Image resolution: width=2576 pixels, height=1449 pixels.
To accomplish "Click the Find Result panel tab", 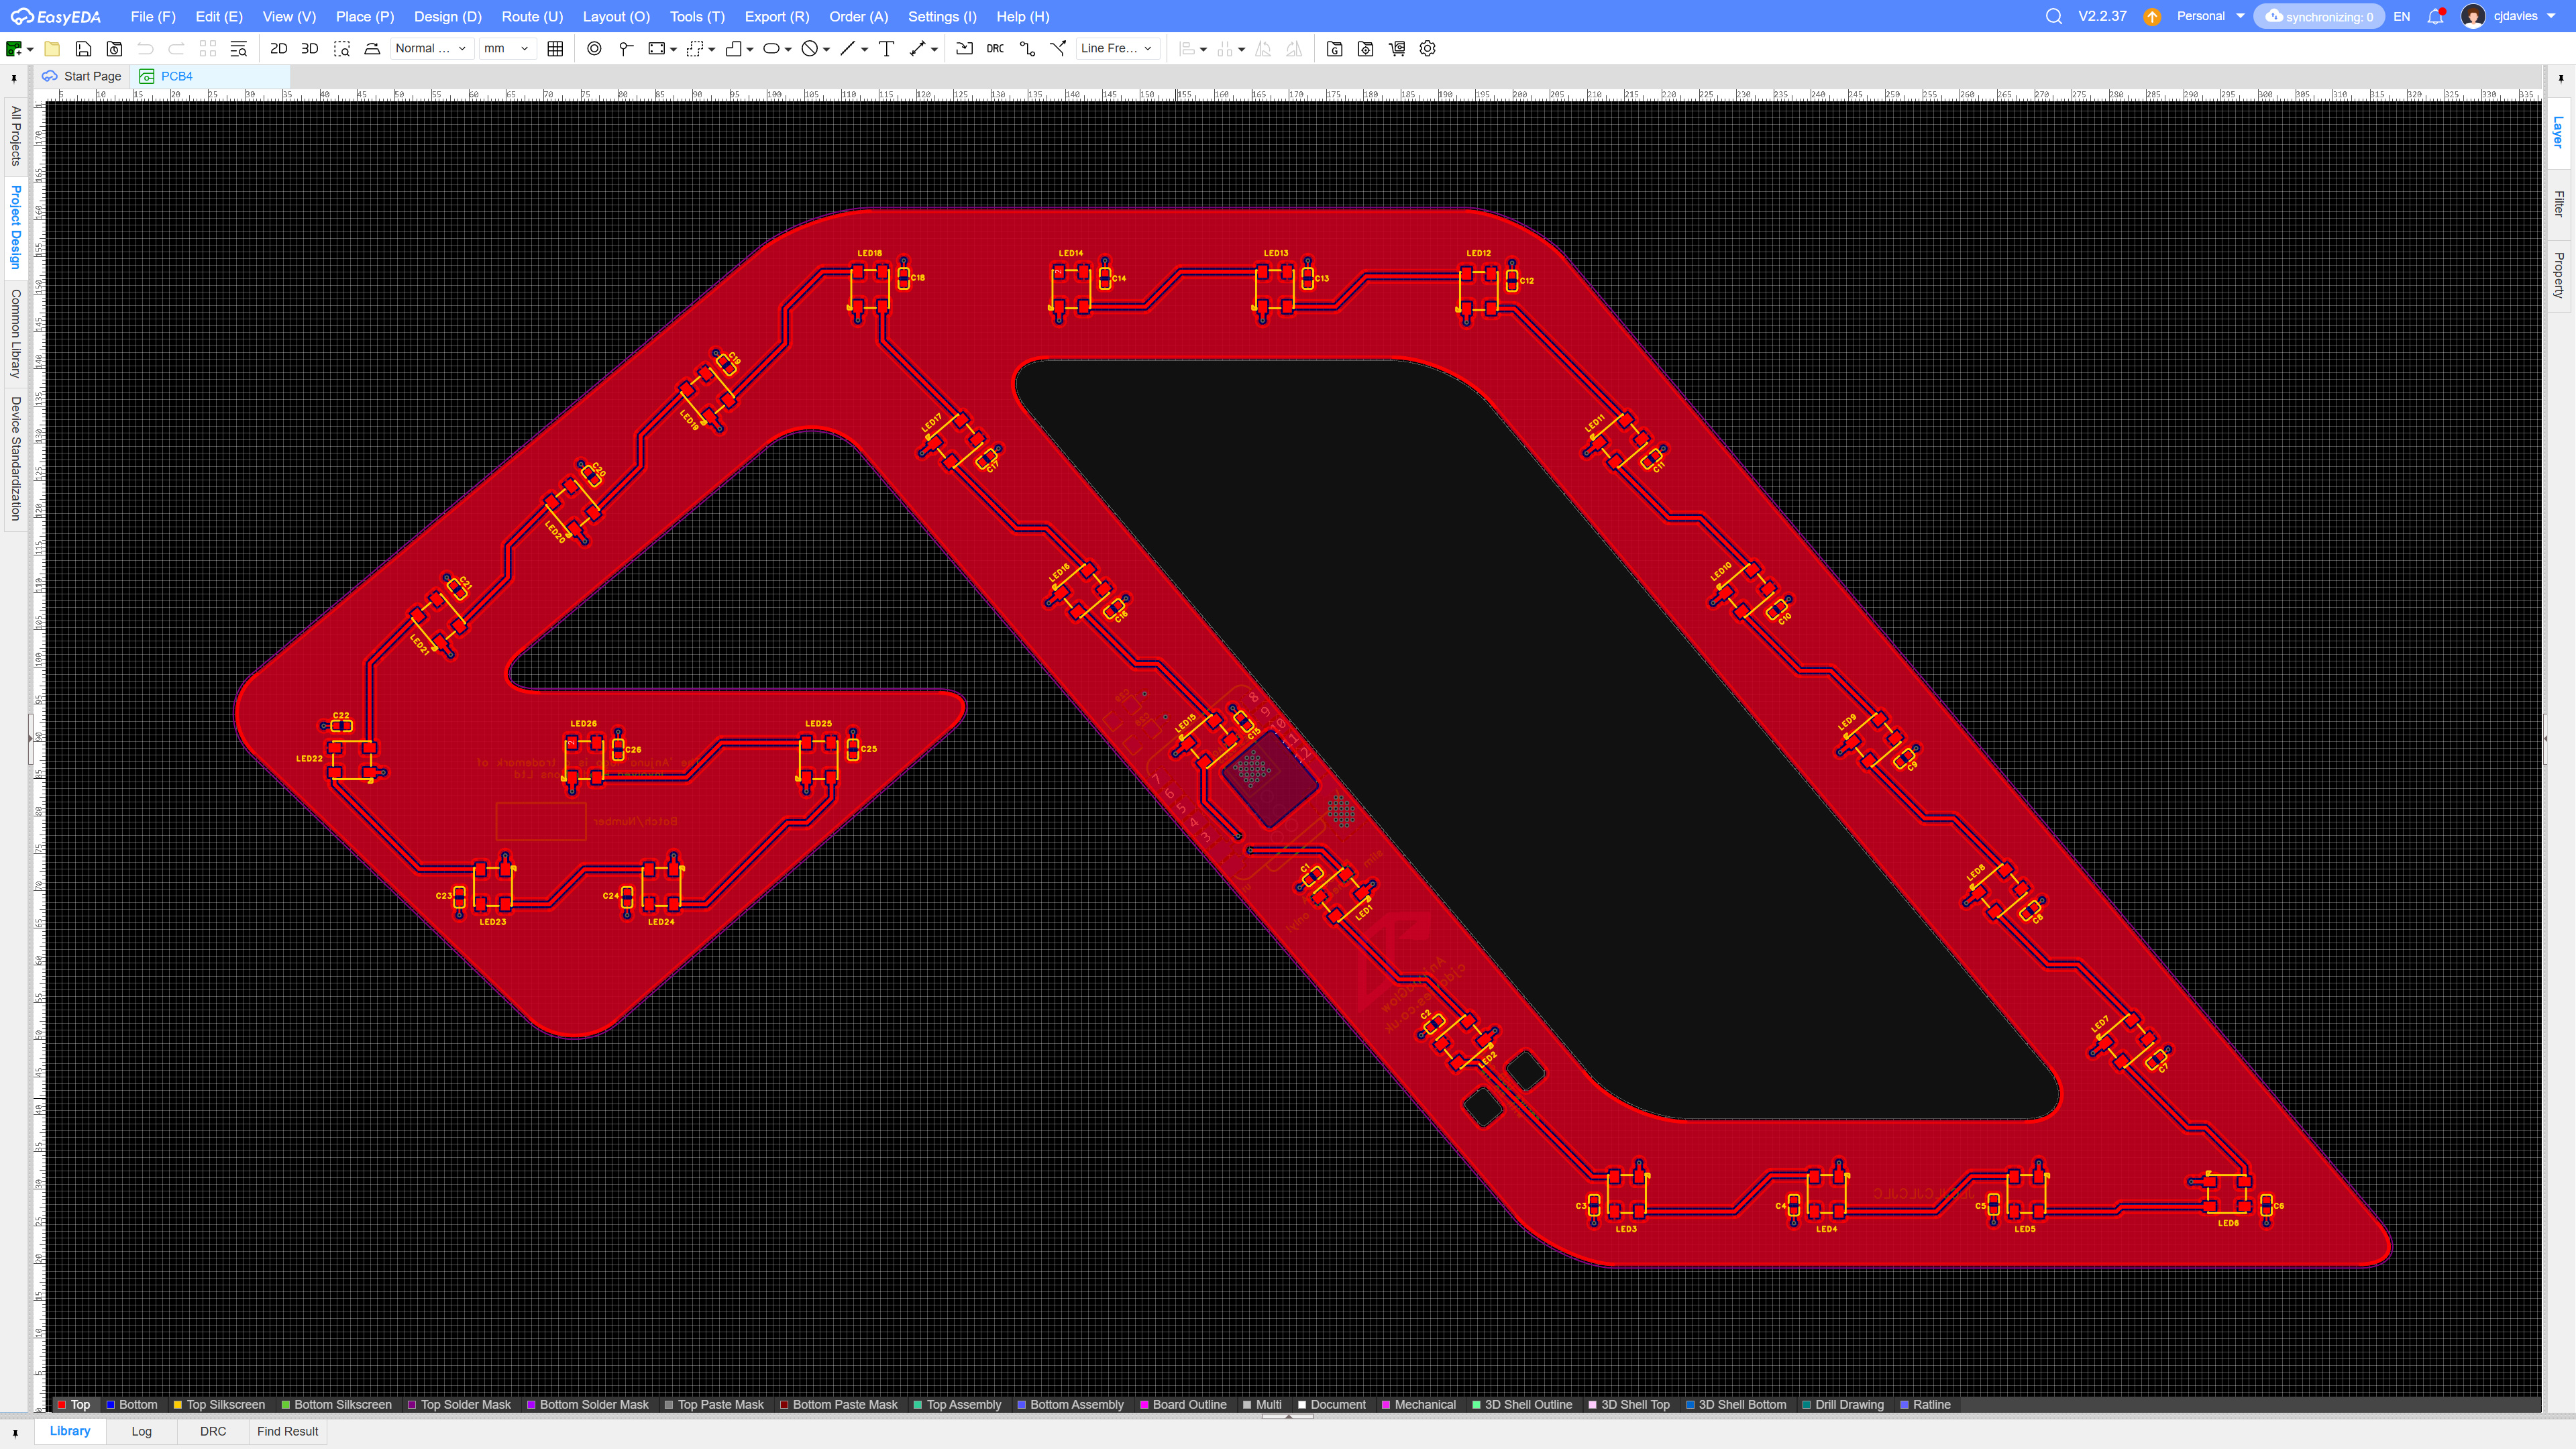I will point(287,1431).
